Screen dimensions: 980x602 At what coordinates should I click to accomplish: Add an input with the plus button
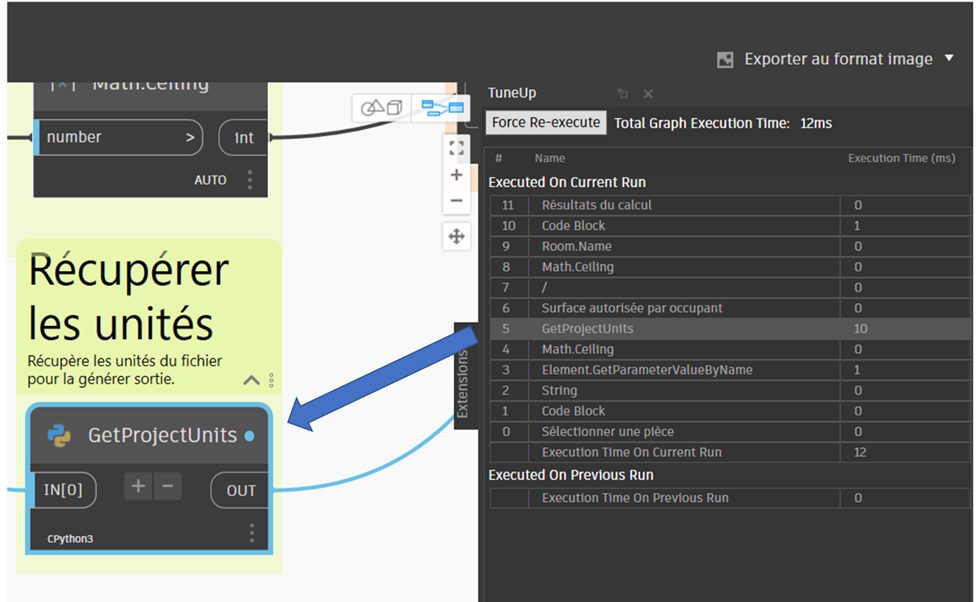point(138,486)
